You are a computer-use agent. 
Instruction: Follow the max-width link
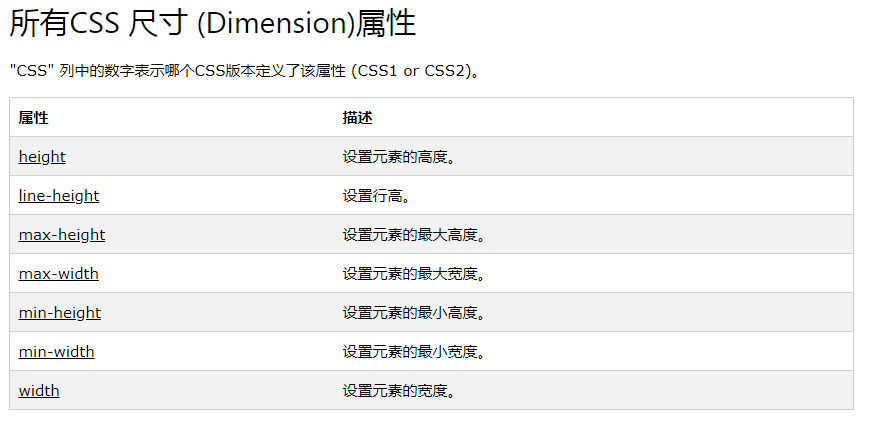pyautogui.click(x=59, y=274)
